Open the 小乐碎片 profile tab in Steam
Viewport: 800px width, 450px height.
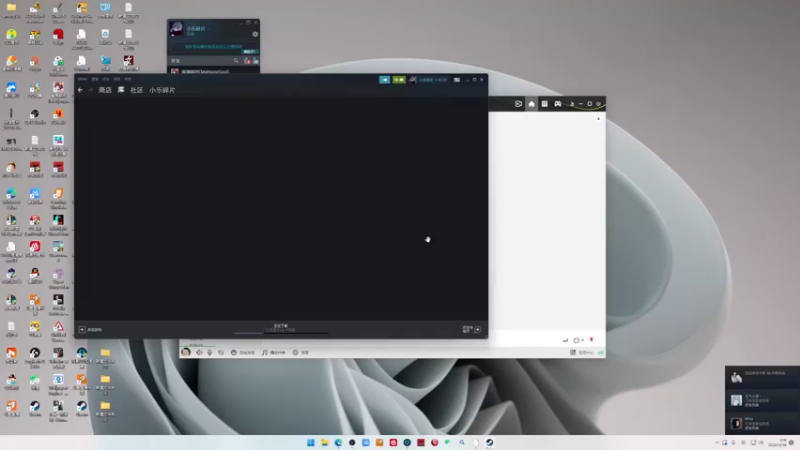(x=162, y=90)
